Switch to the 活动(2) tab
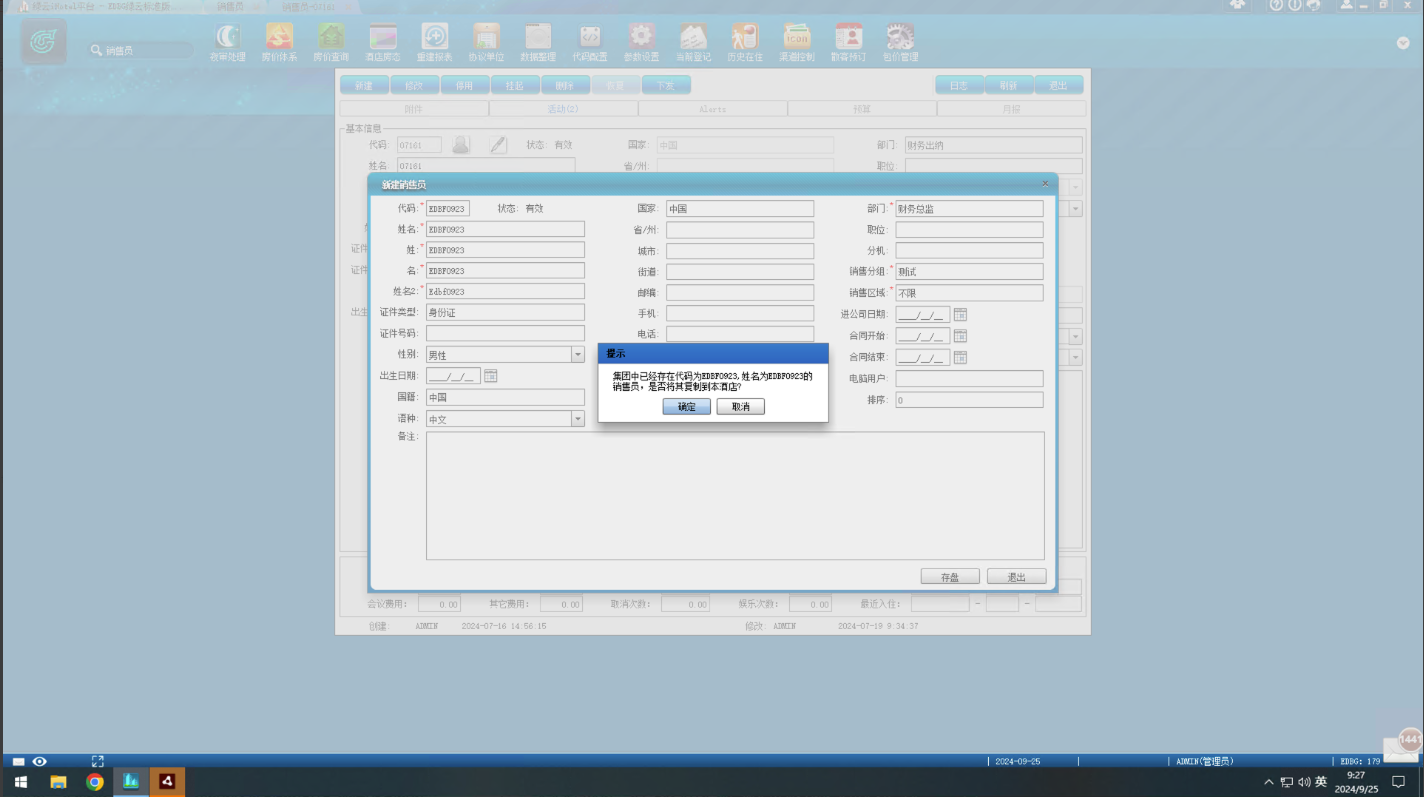This screenshot has height=797, width=1424. [563, 108]
